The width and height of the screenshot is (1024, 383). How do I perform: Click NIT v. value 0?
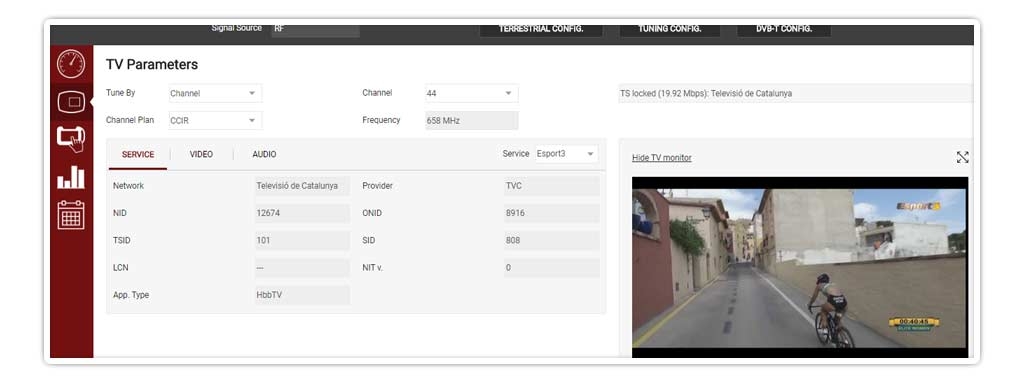(551, 268)
